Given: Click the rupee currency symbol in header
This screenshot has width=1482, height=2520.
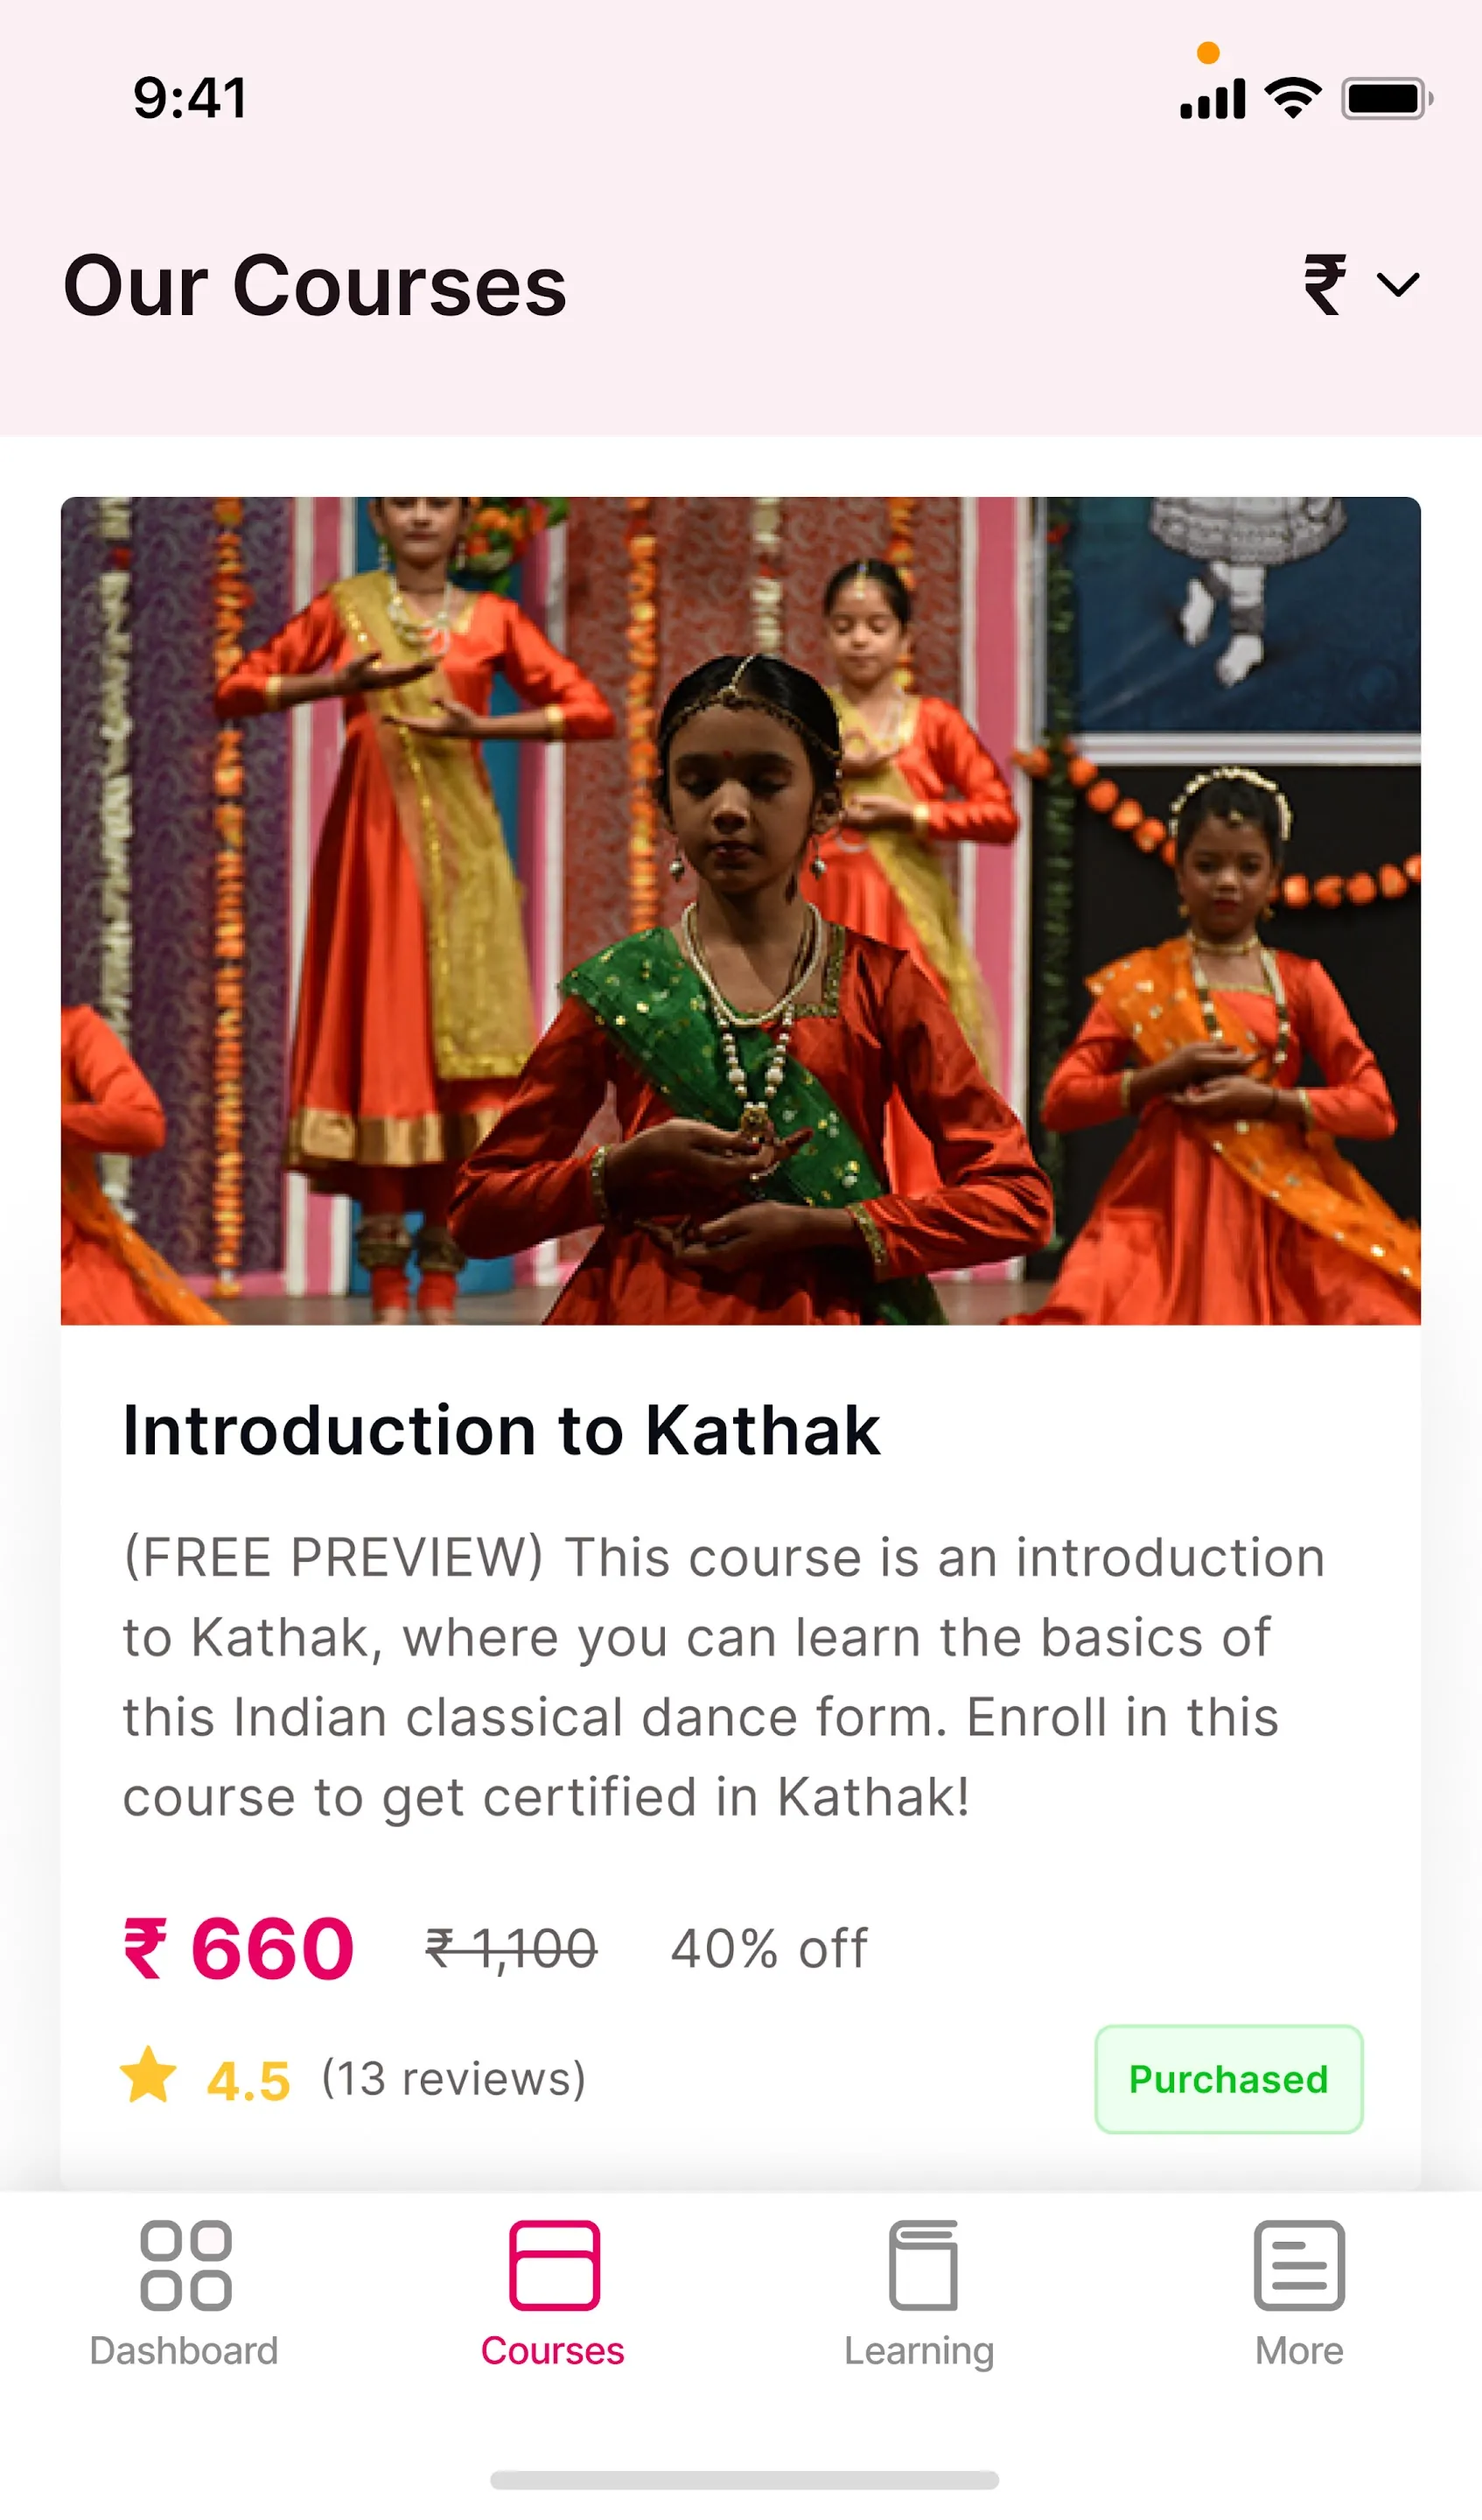Looking at the screenshot, I should coord(1325,285).
